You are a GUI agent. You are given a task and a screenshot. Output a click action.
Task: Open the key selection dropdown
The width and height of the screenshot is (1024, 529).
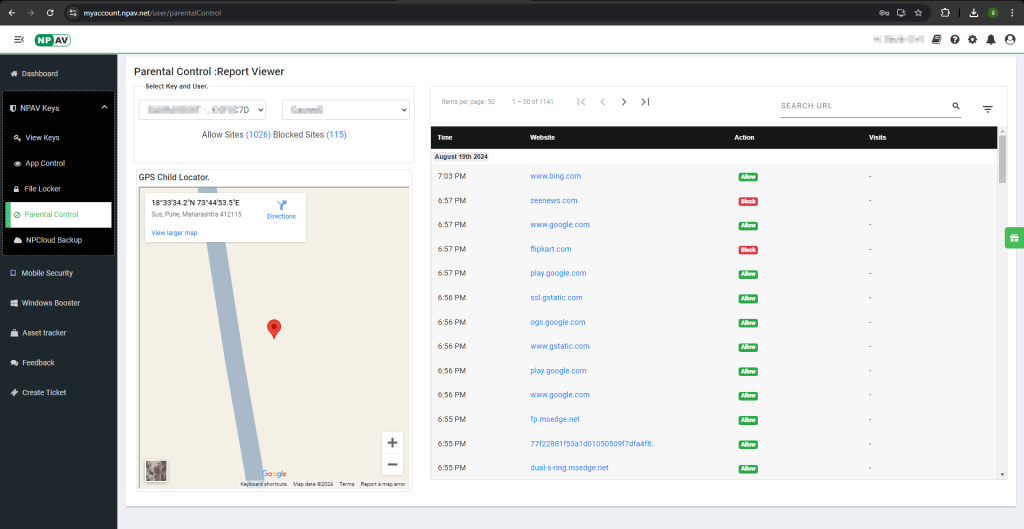point(202,110)
